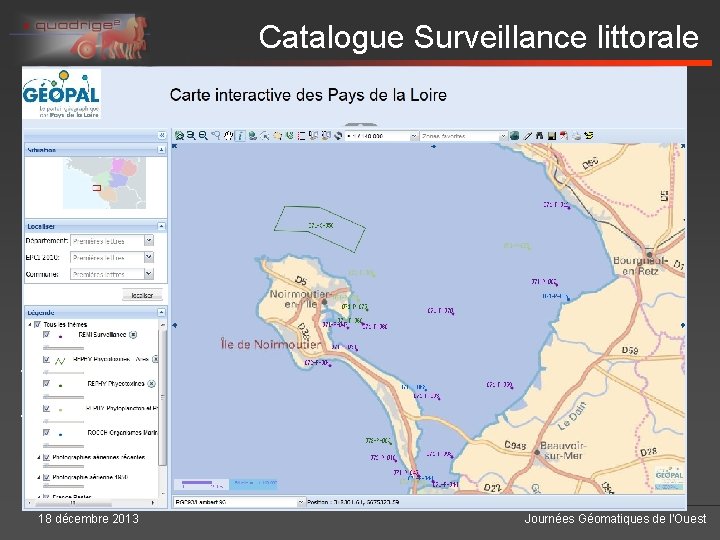
Task: Uncheck REPHY Phycotoxines layer checkbox
Action: click(x=46, y=383)
